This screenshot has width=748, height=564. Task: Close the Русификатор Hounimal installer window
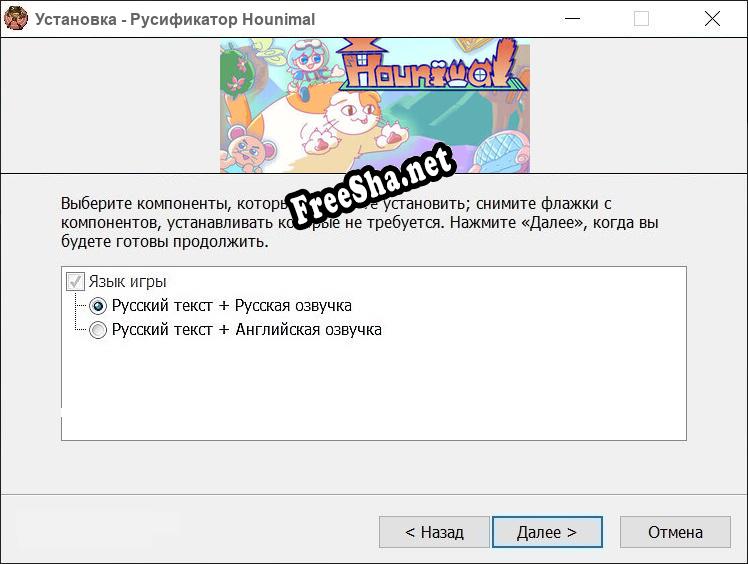point(712,19)
